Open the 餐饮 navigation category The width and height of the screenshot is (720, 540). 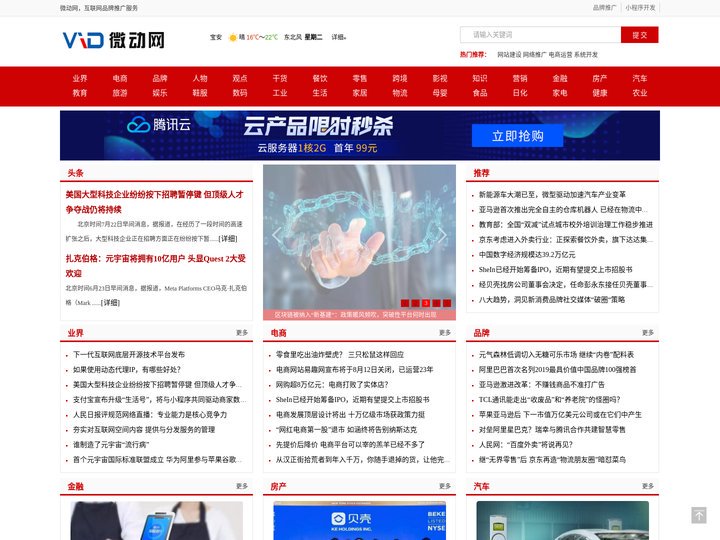[x=320, y=79]
